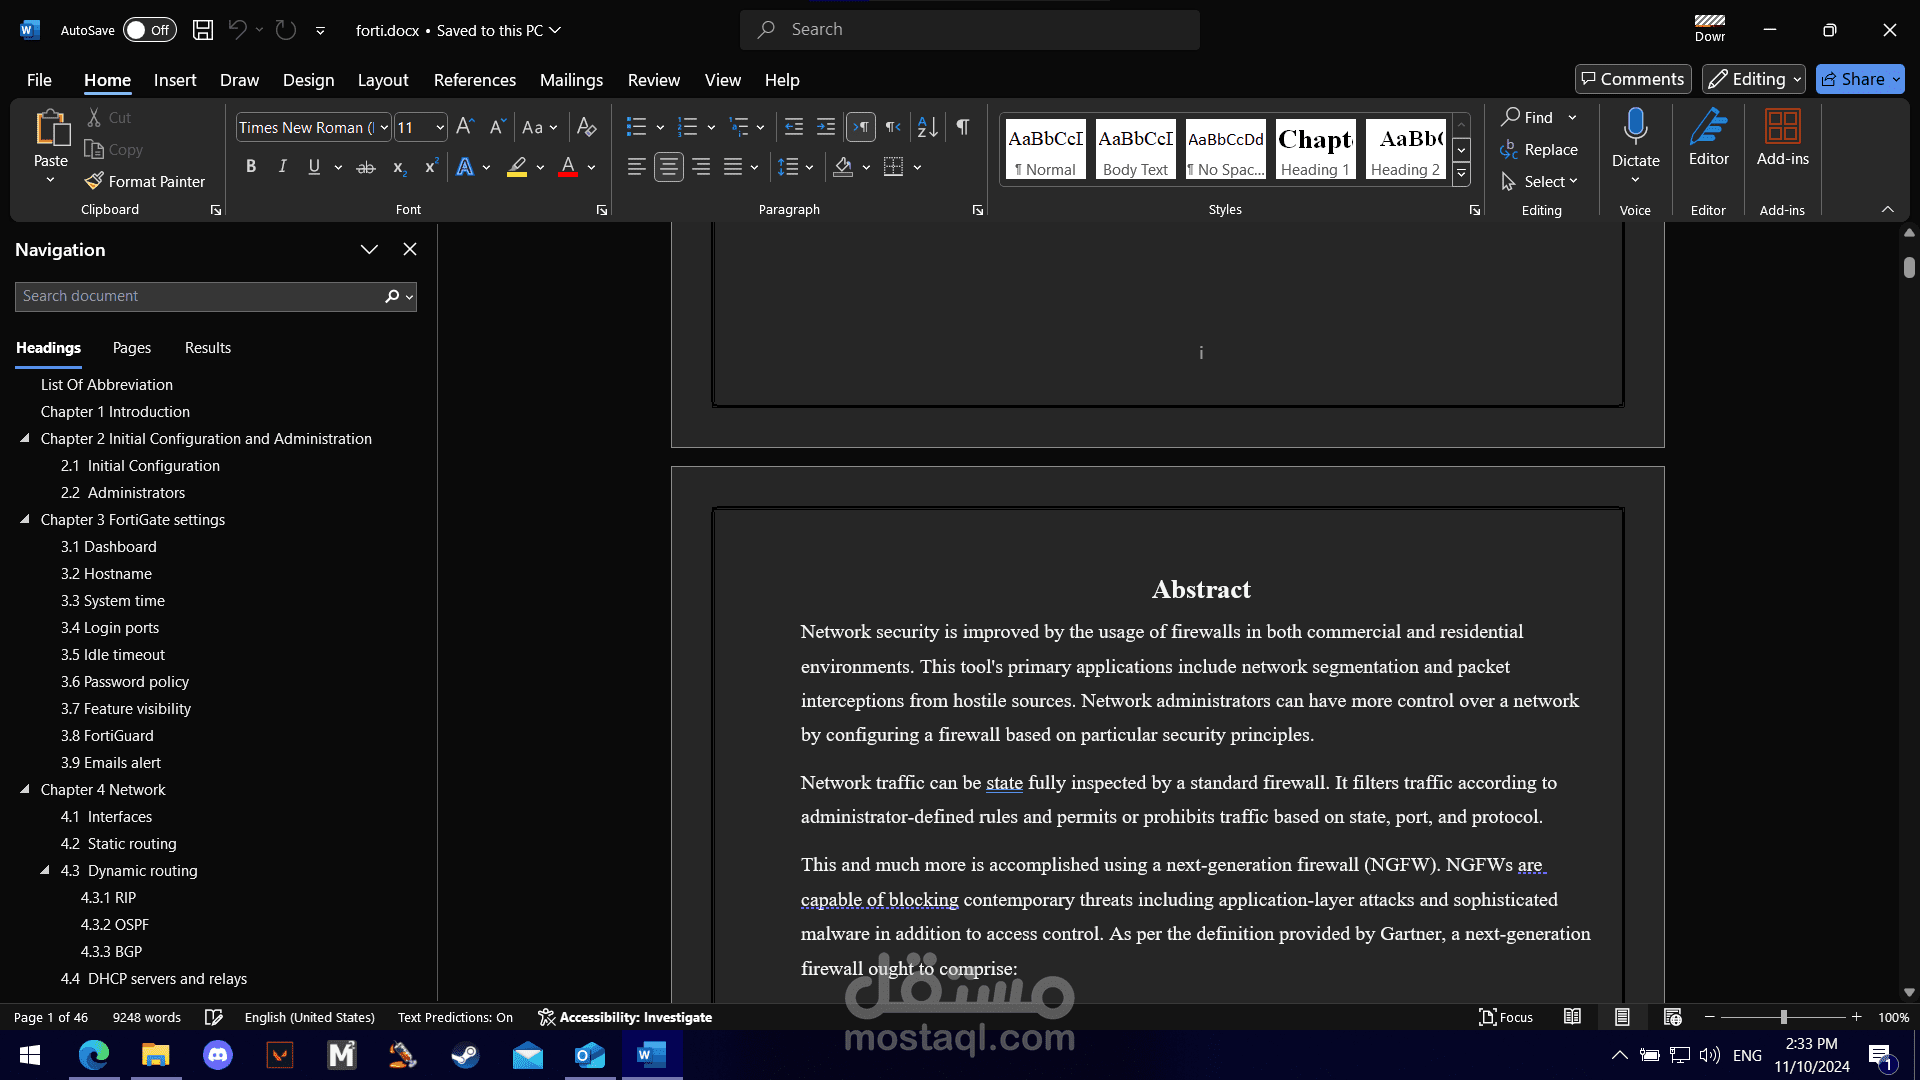Increase font size with Grow Font icon
The height and width of the screenshot is (1080, 1920).
point(464,127)
